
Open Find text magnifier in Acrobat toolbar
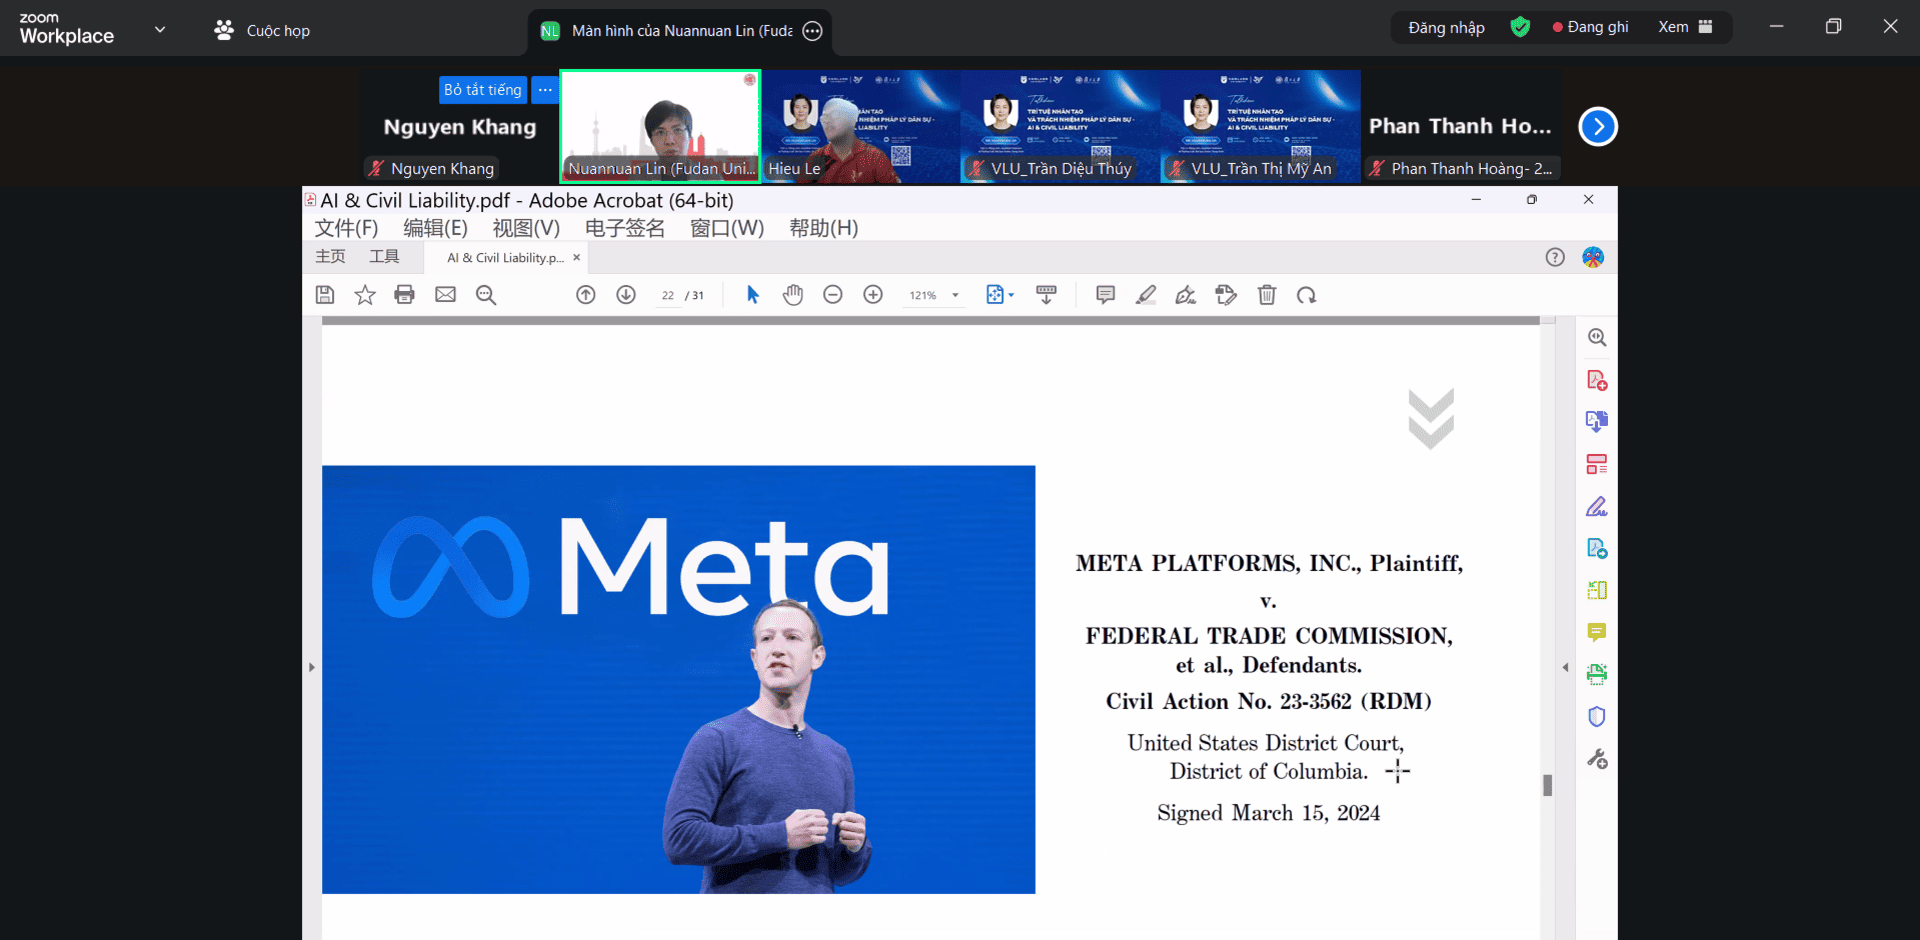click(x=486, y=295)
